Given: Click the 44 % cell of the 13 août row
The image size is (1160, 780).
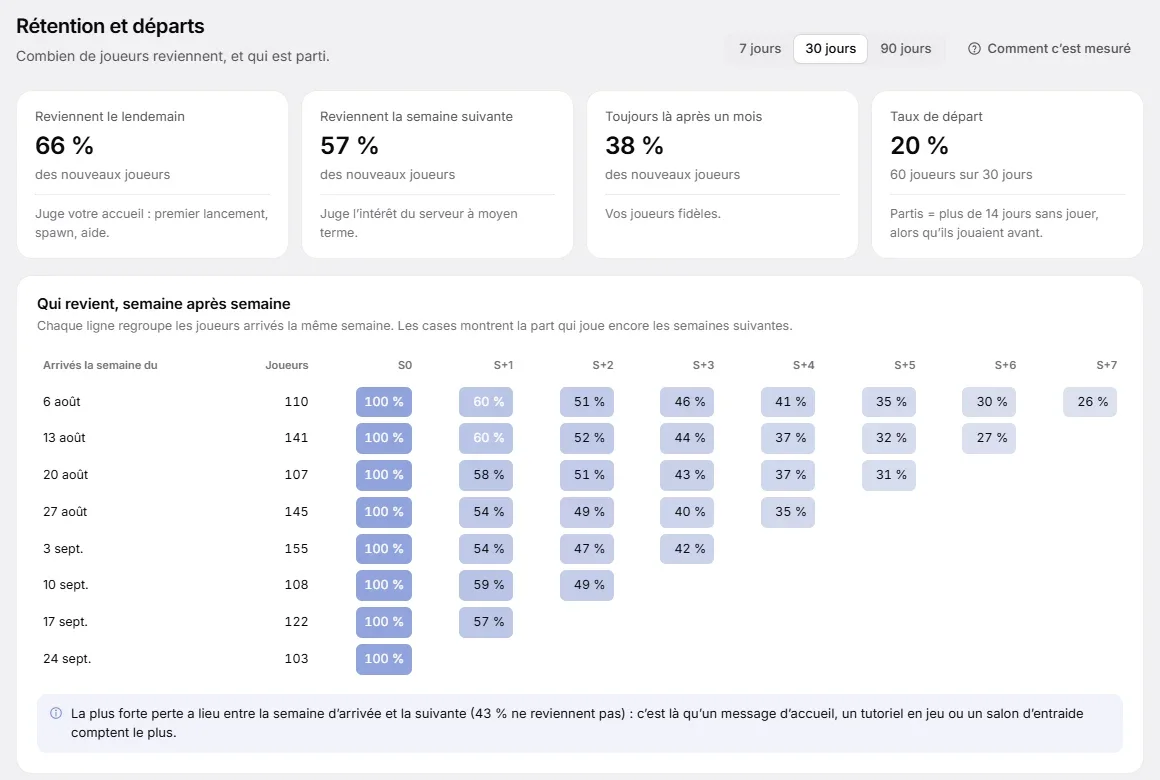Looking at the screenshot, I should coord(687,438).
